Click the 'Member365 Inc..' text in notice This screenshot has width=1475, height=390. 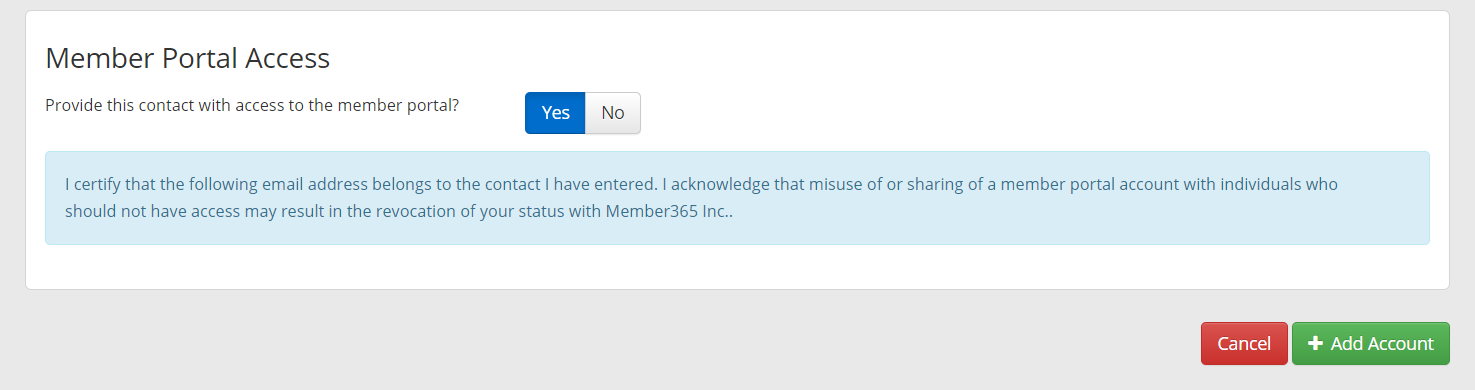pyautogui.click(x=669, y=211)
